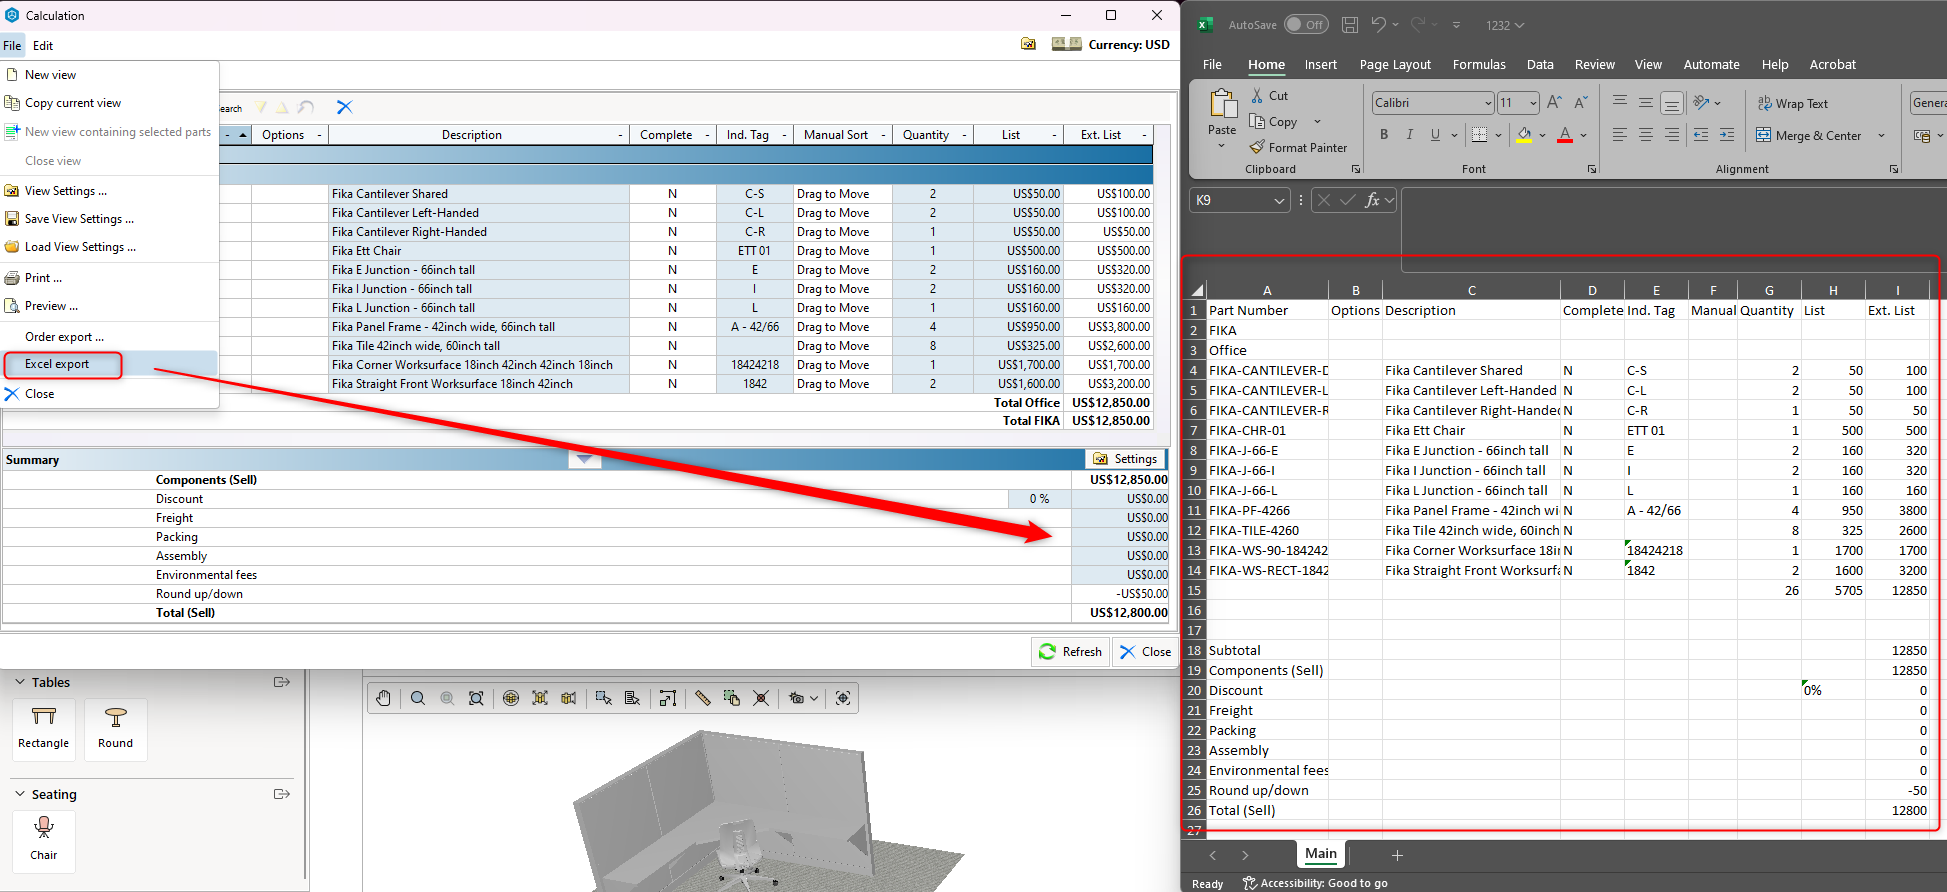Viewport: 1947px width, 892px height.
Task: Click the Paste clipboard icon in Excel
Action: 1222,104
